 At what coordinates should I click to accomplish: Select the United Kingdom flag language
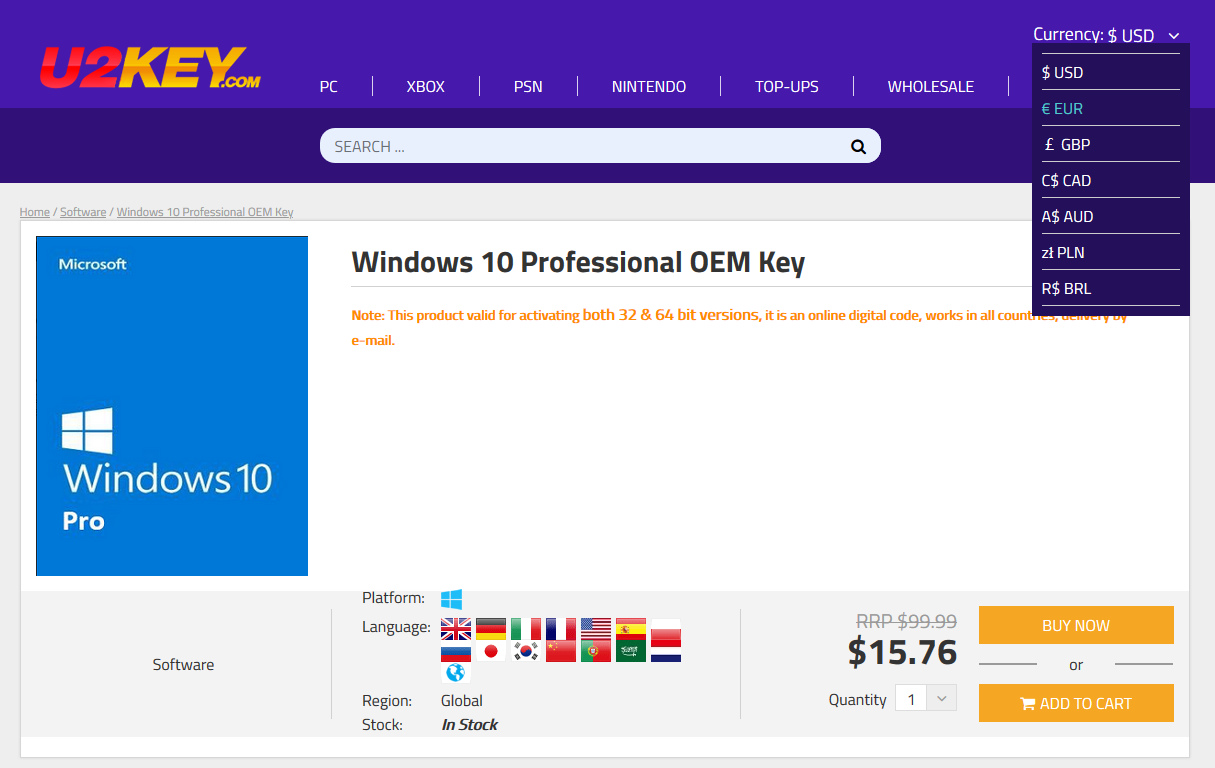456,629
